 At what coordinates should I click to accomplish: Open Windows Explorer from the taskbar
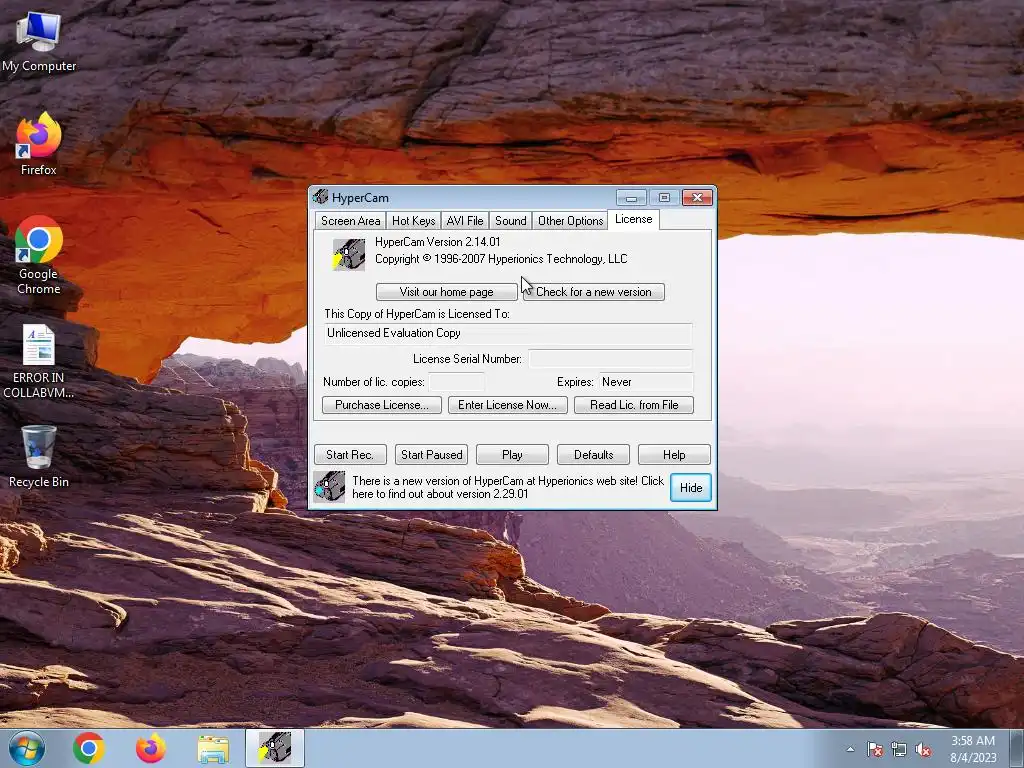tap(213, 749)
